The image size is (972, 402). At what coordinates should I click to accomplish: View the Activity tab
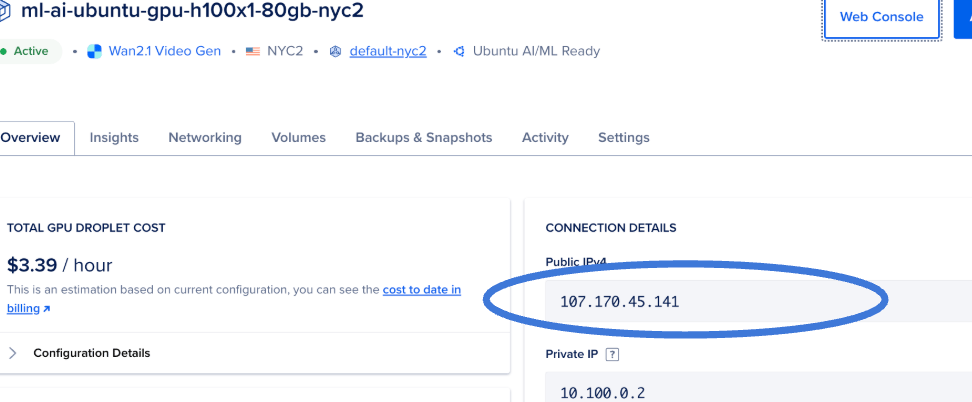[x=545, y=138]
